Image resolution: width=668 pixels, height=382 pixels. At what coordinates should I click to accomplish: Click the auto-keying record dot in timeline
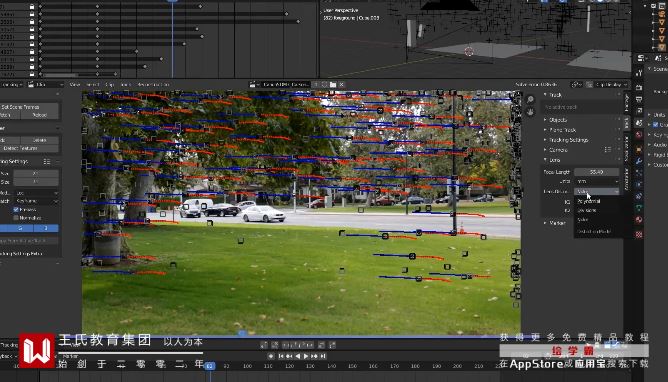271,356
